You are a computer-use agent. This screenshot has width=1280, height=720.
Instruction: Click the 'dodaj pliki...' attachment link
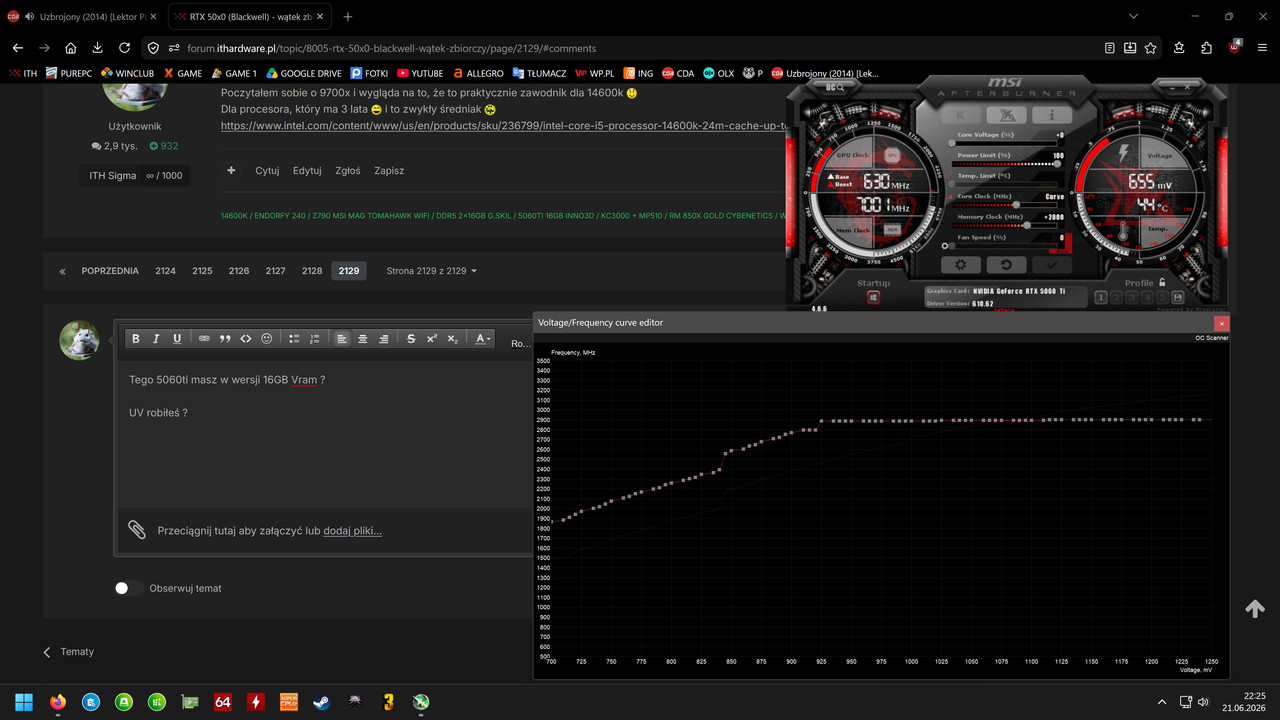[352, 531]
